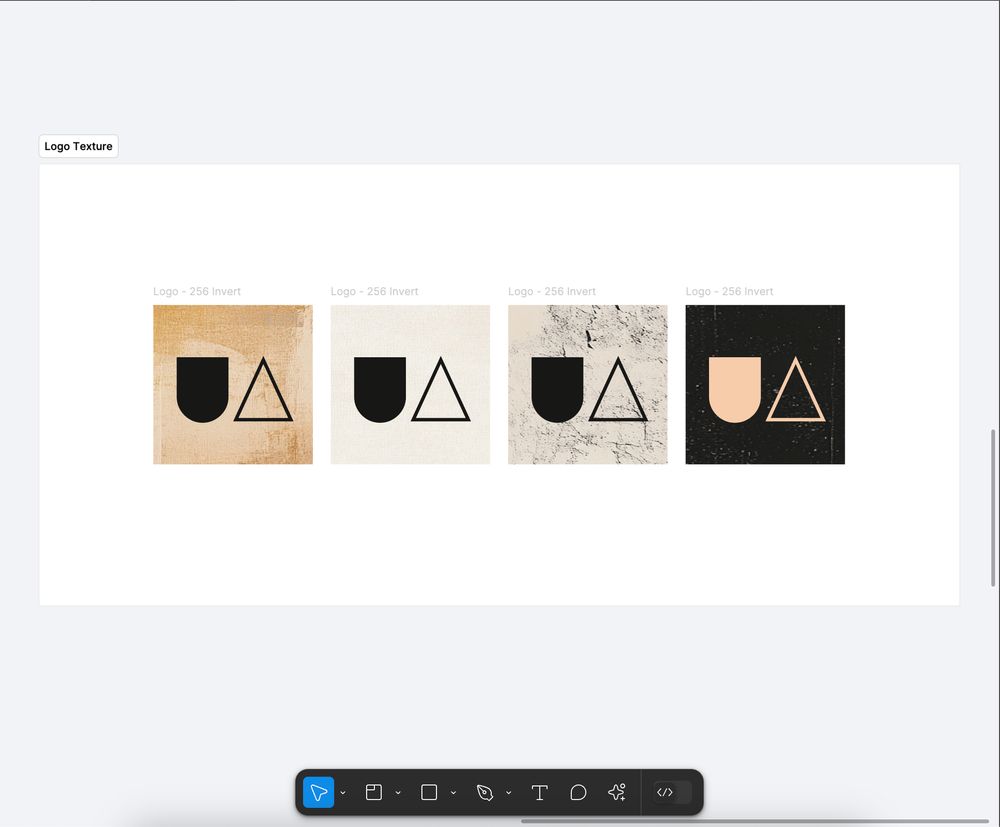Select the cracked marble logo thumbnail
The height and width of the screenshot is (827, 1000).
coord(587,384)
